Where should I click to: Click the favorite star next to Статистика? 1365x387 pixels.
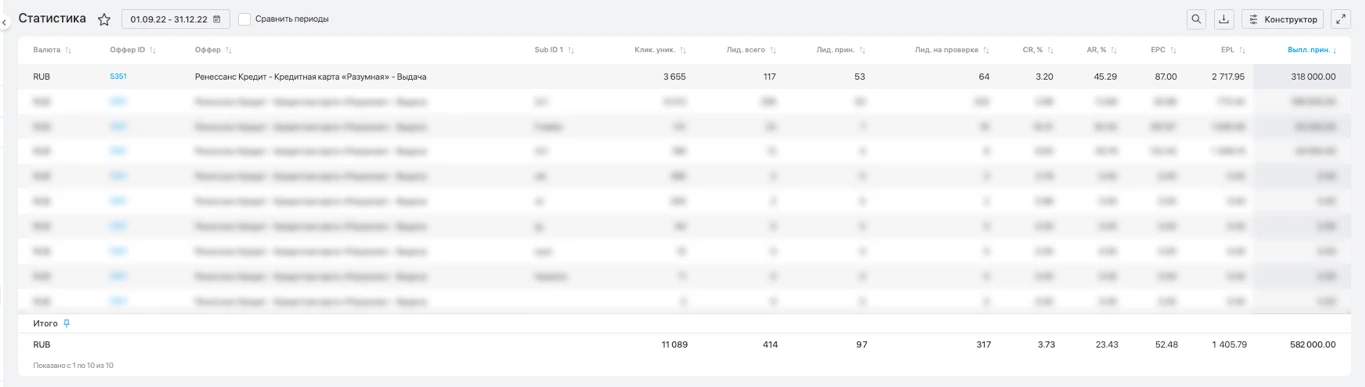pos(104,19)
